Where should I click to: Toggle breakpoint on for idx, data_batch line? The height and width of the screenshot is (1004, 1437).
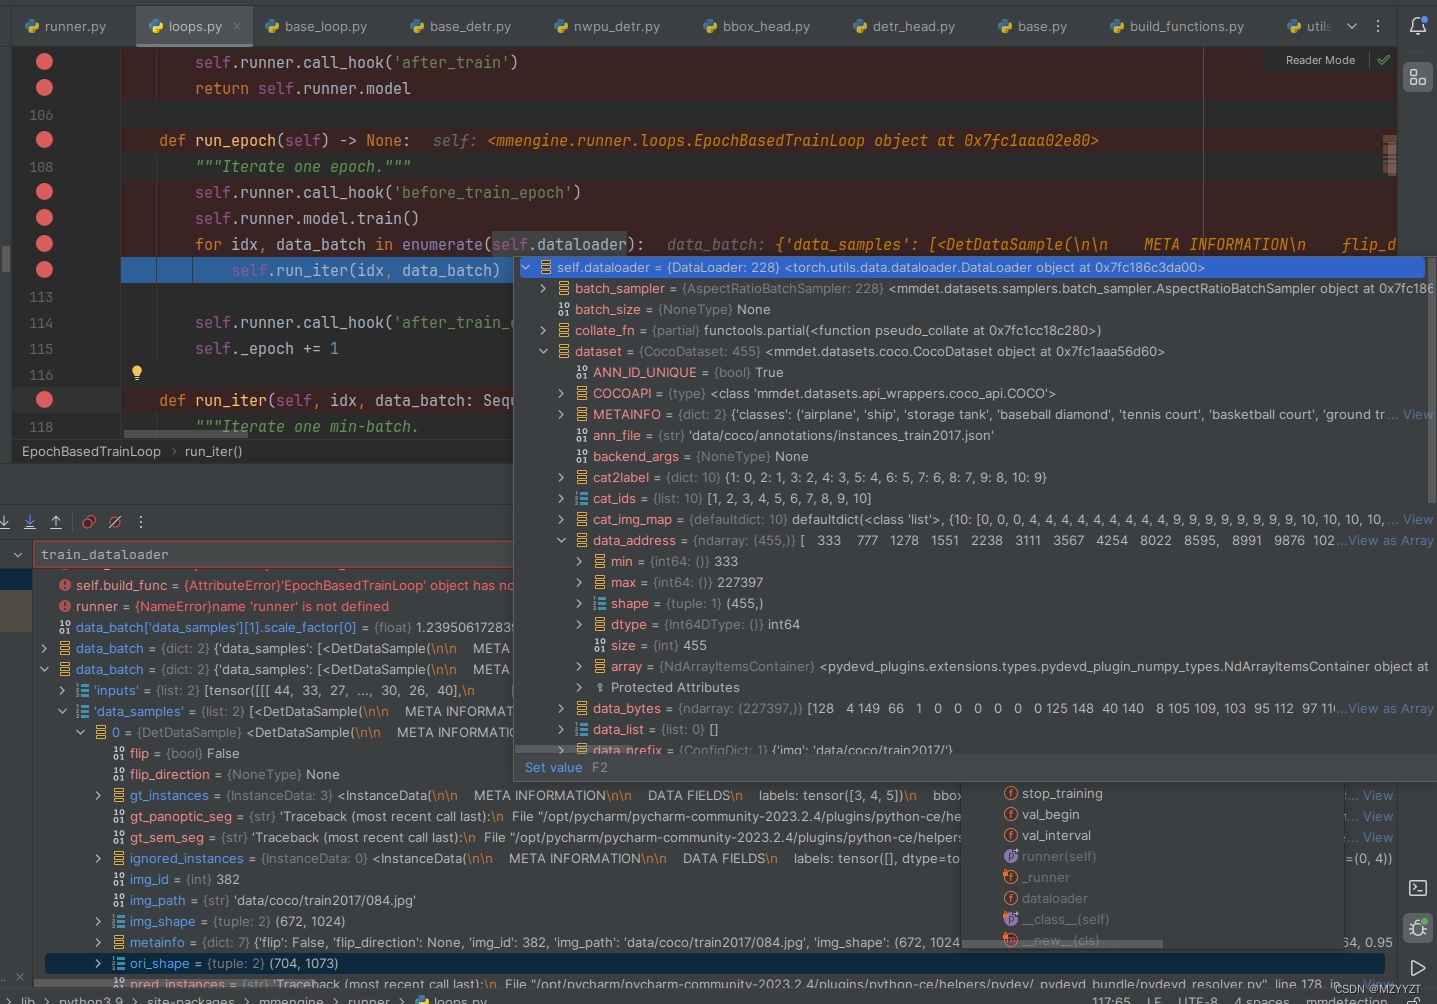pyautogui.click(x=44, y=244)
